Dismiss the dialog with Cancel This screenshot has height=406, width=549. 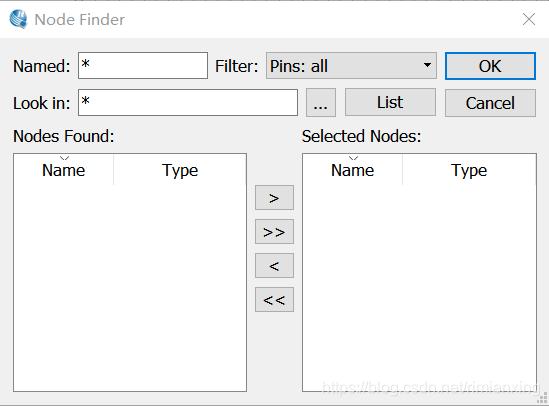490,103
